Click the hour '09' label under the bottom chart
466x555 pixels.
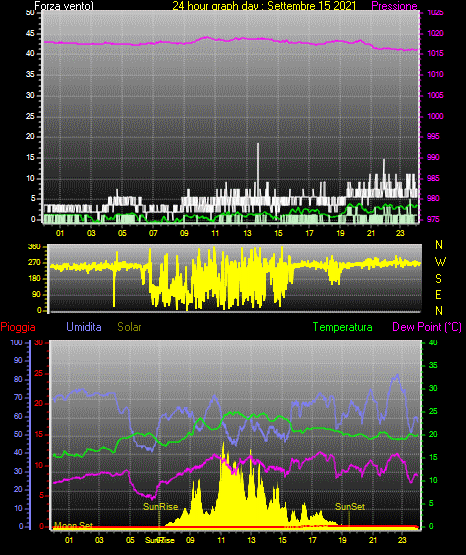190,540
